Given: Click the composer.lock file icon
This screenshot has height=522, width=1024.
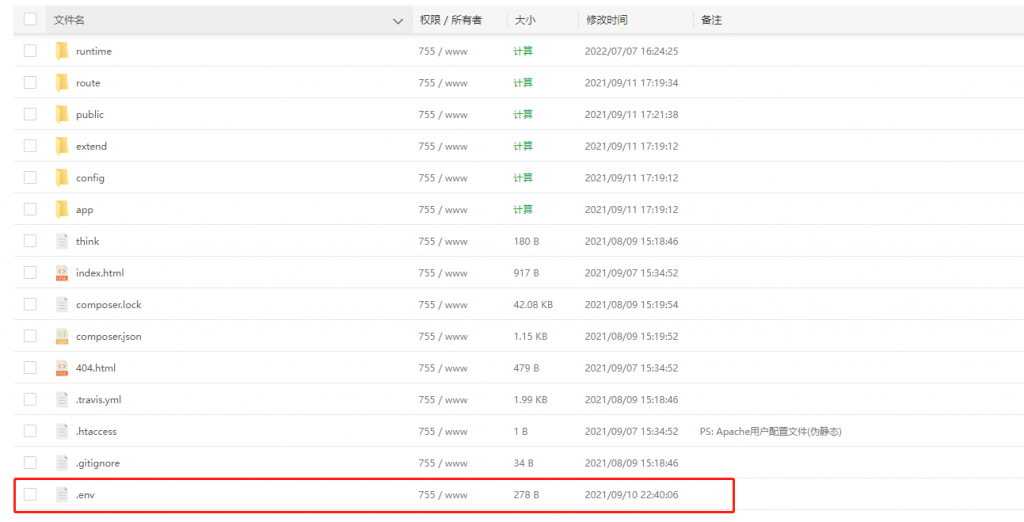Looking at the screenshot, I should tap(62, 304).
